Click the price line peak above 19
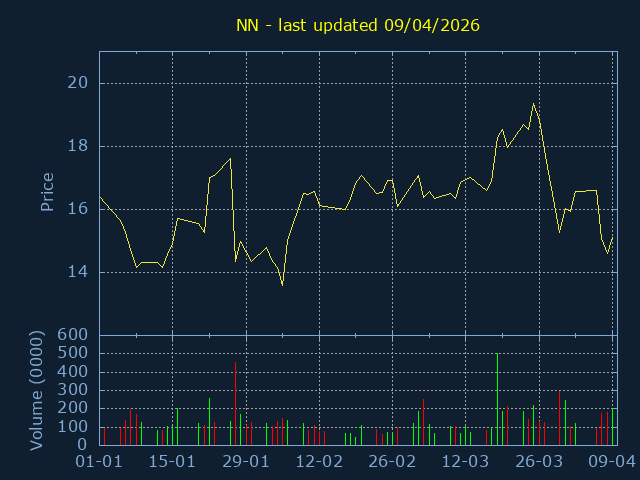Viewport: 640px width, 480px height. (533, 104)
